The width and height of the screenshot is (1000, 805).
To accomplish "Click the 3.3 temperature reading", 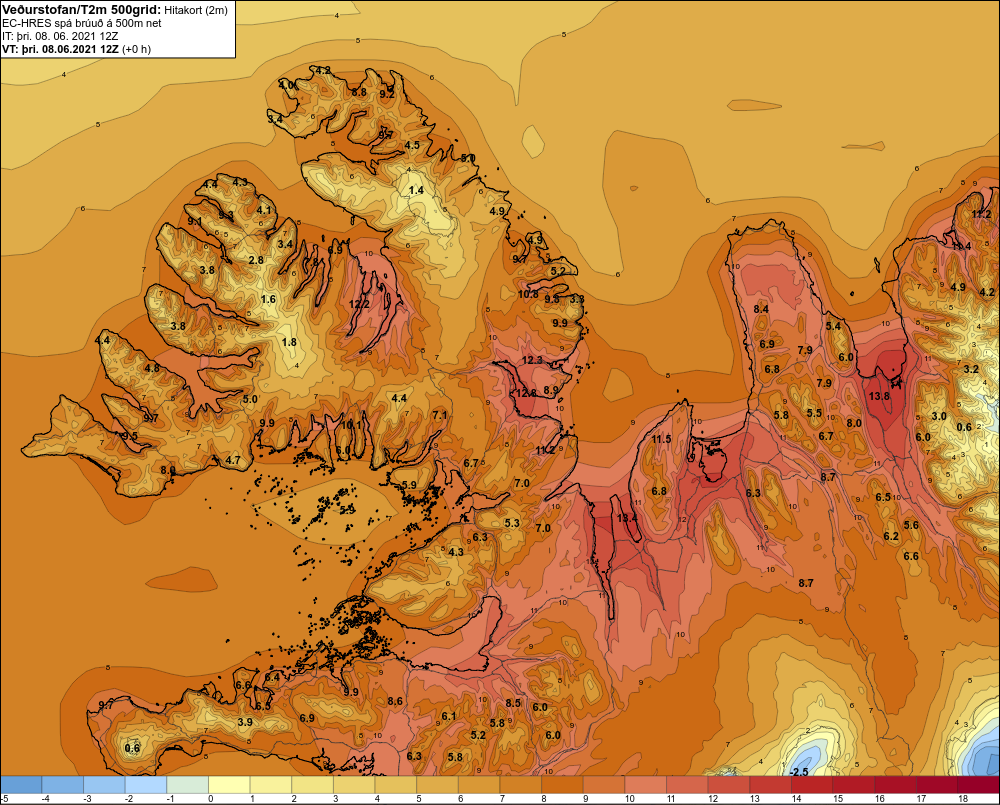I will point(577,299).
